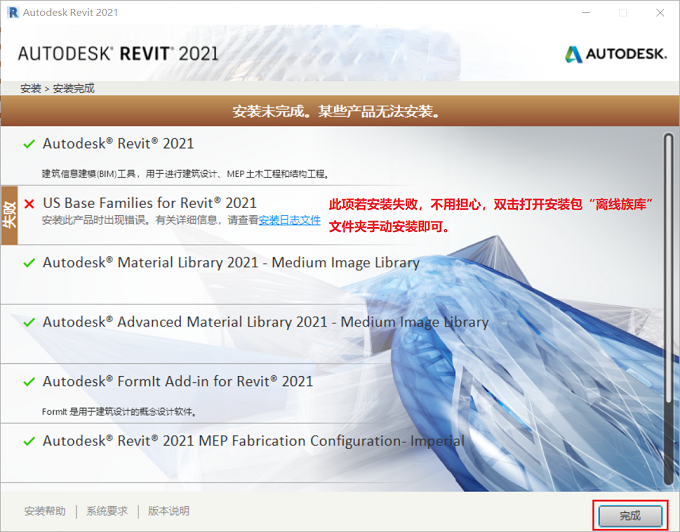Viewport: 680px width, 532px height.
Task: Click the vertical scrollbar of product list
Action: click(668, 309)
